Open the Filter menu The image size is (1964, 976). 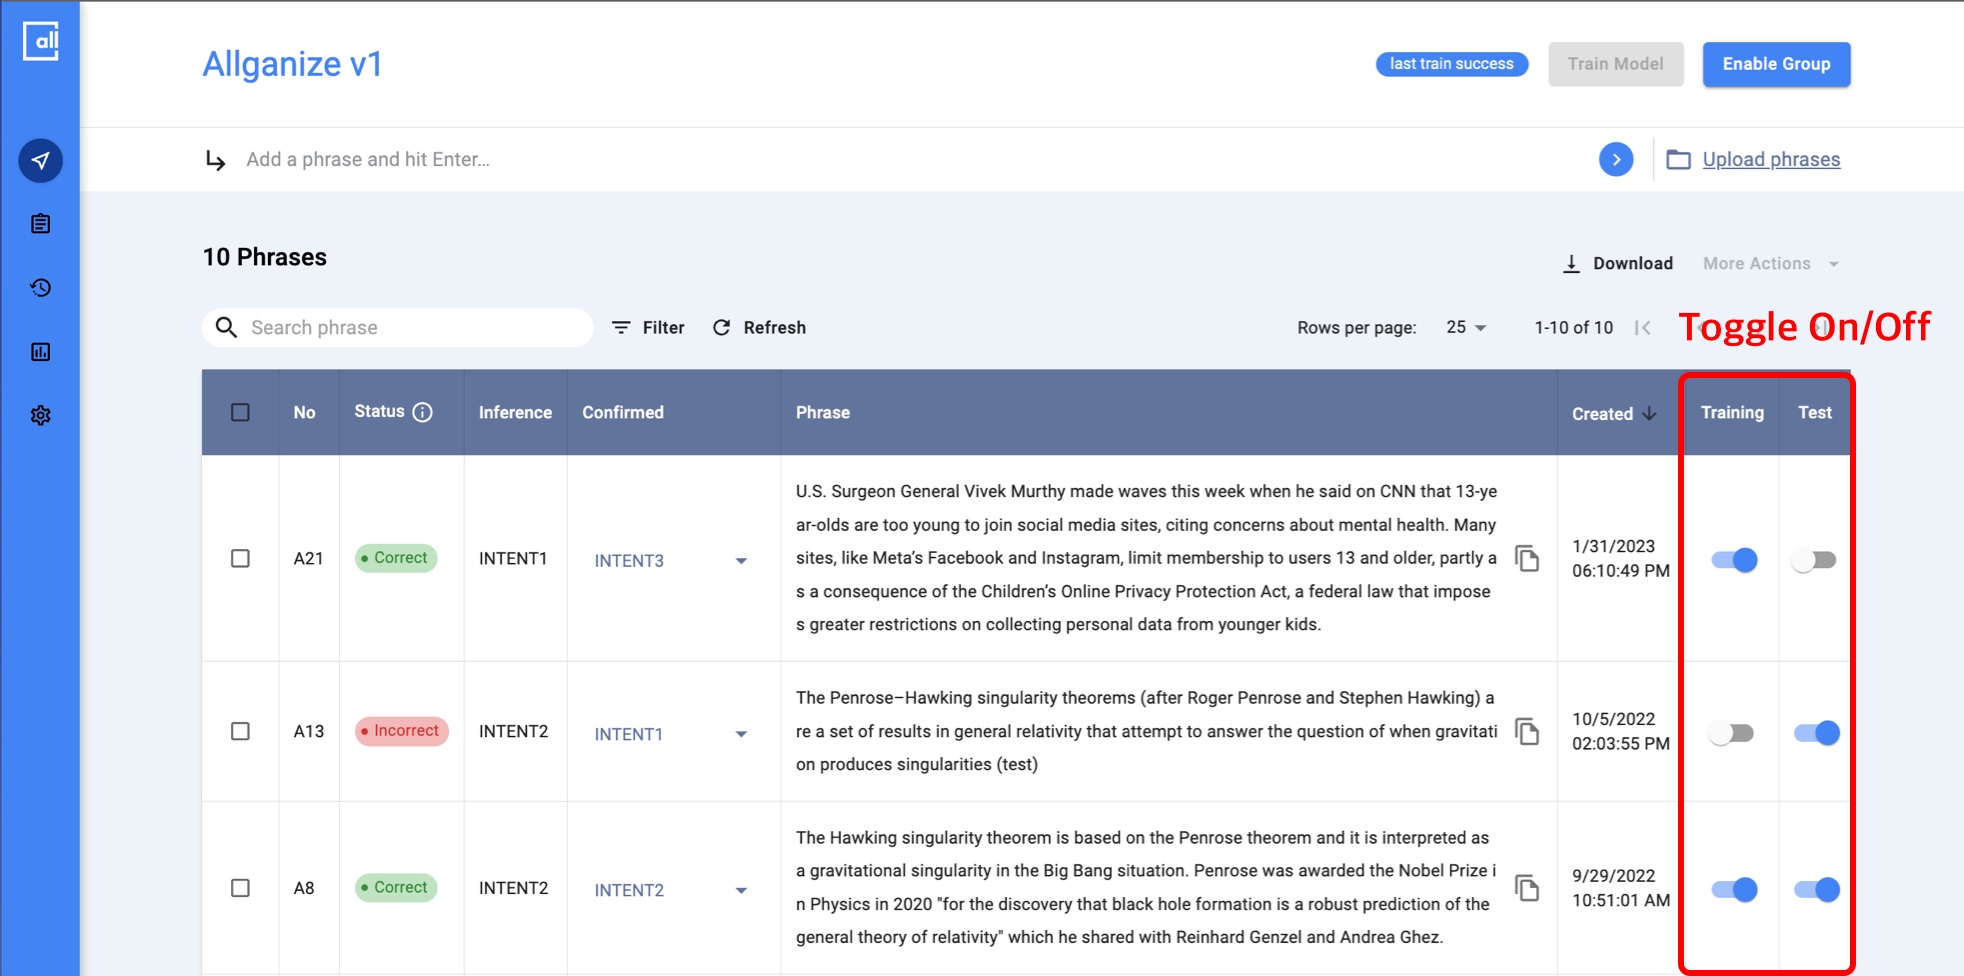(x=649, y=328)
